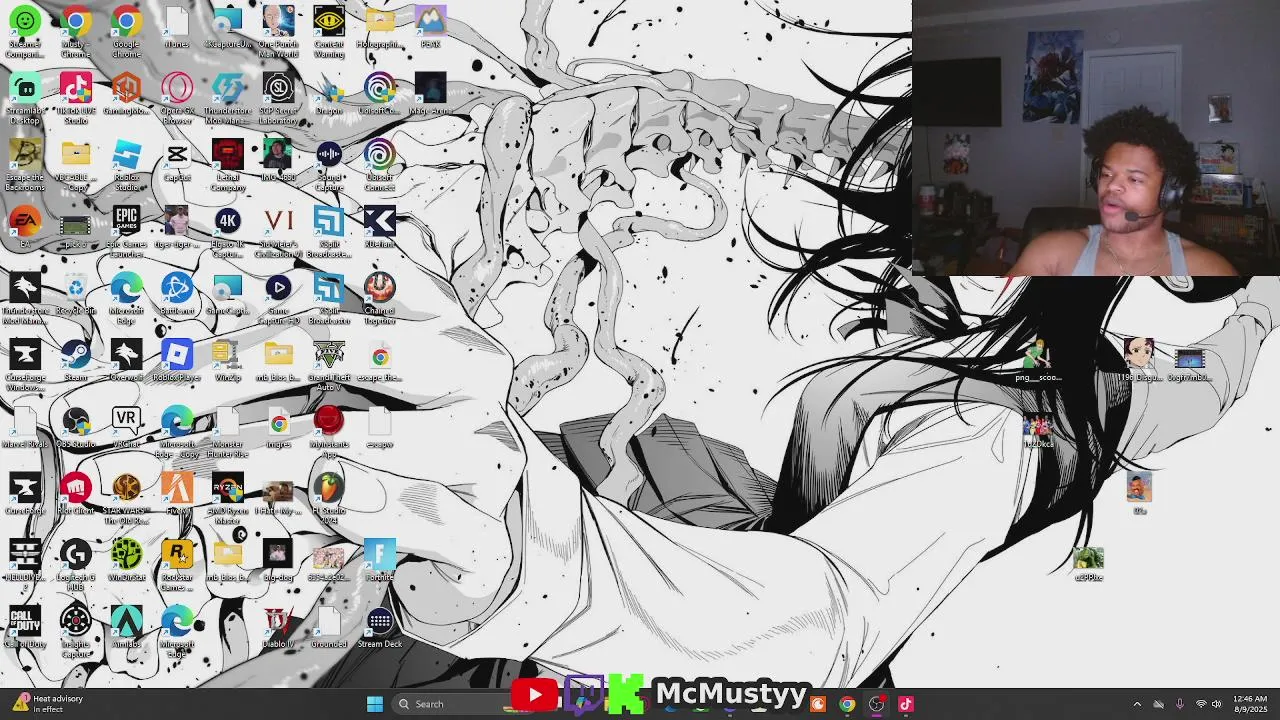
Task: Show hidden system tray icons
Action: (1137, 704)
